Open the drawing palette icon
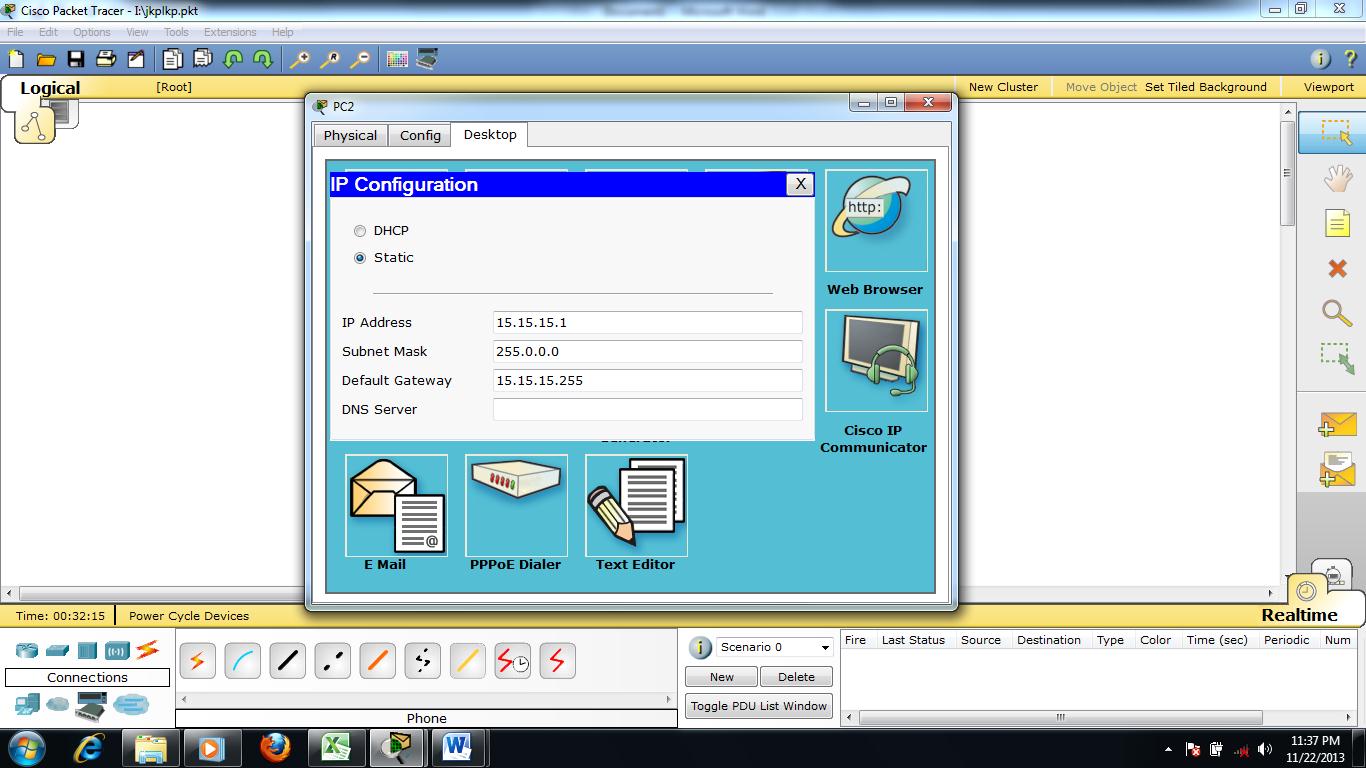 (397, 59)
